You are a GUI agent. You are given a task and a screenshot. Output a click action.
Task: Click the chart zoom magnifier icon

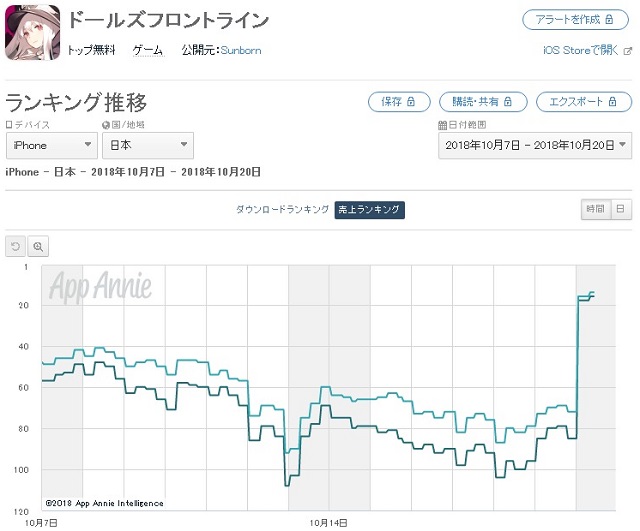(x=38, y=247)
